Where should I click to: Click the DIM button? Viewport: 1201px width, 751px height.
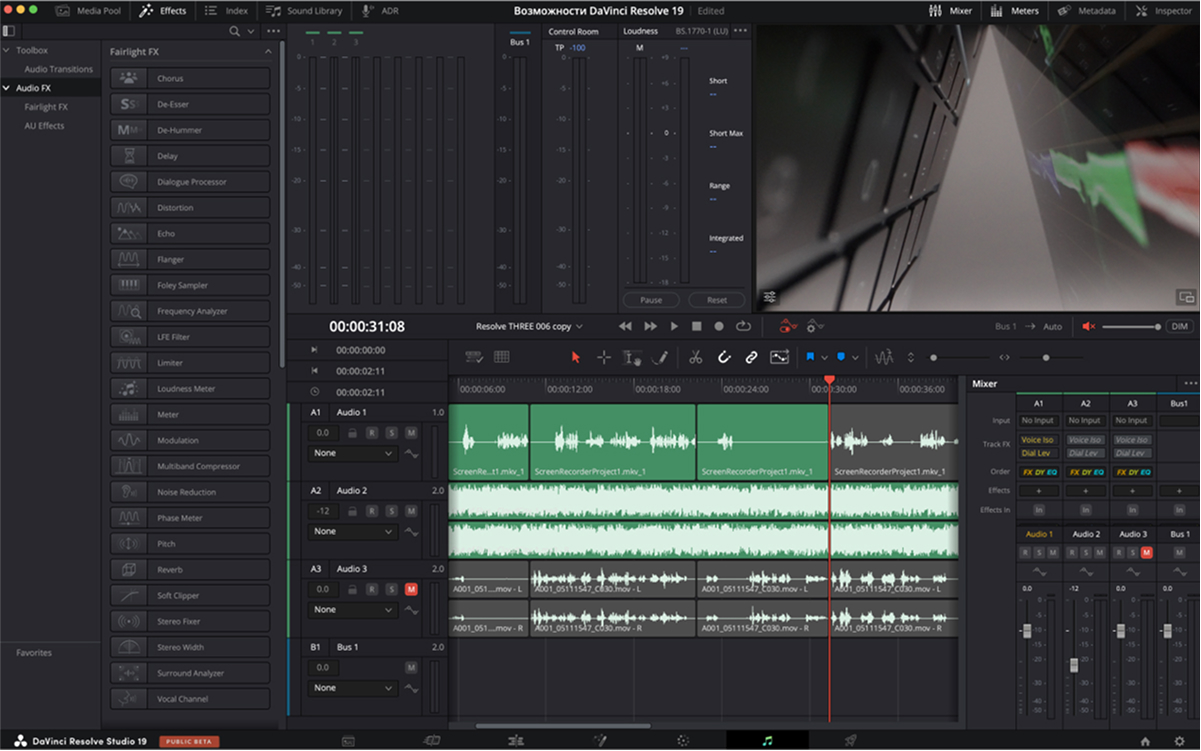pyautogui.click(x=1180, y=326)
